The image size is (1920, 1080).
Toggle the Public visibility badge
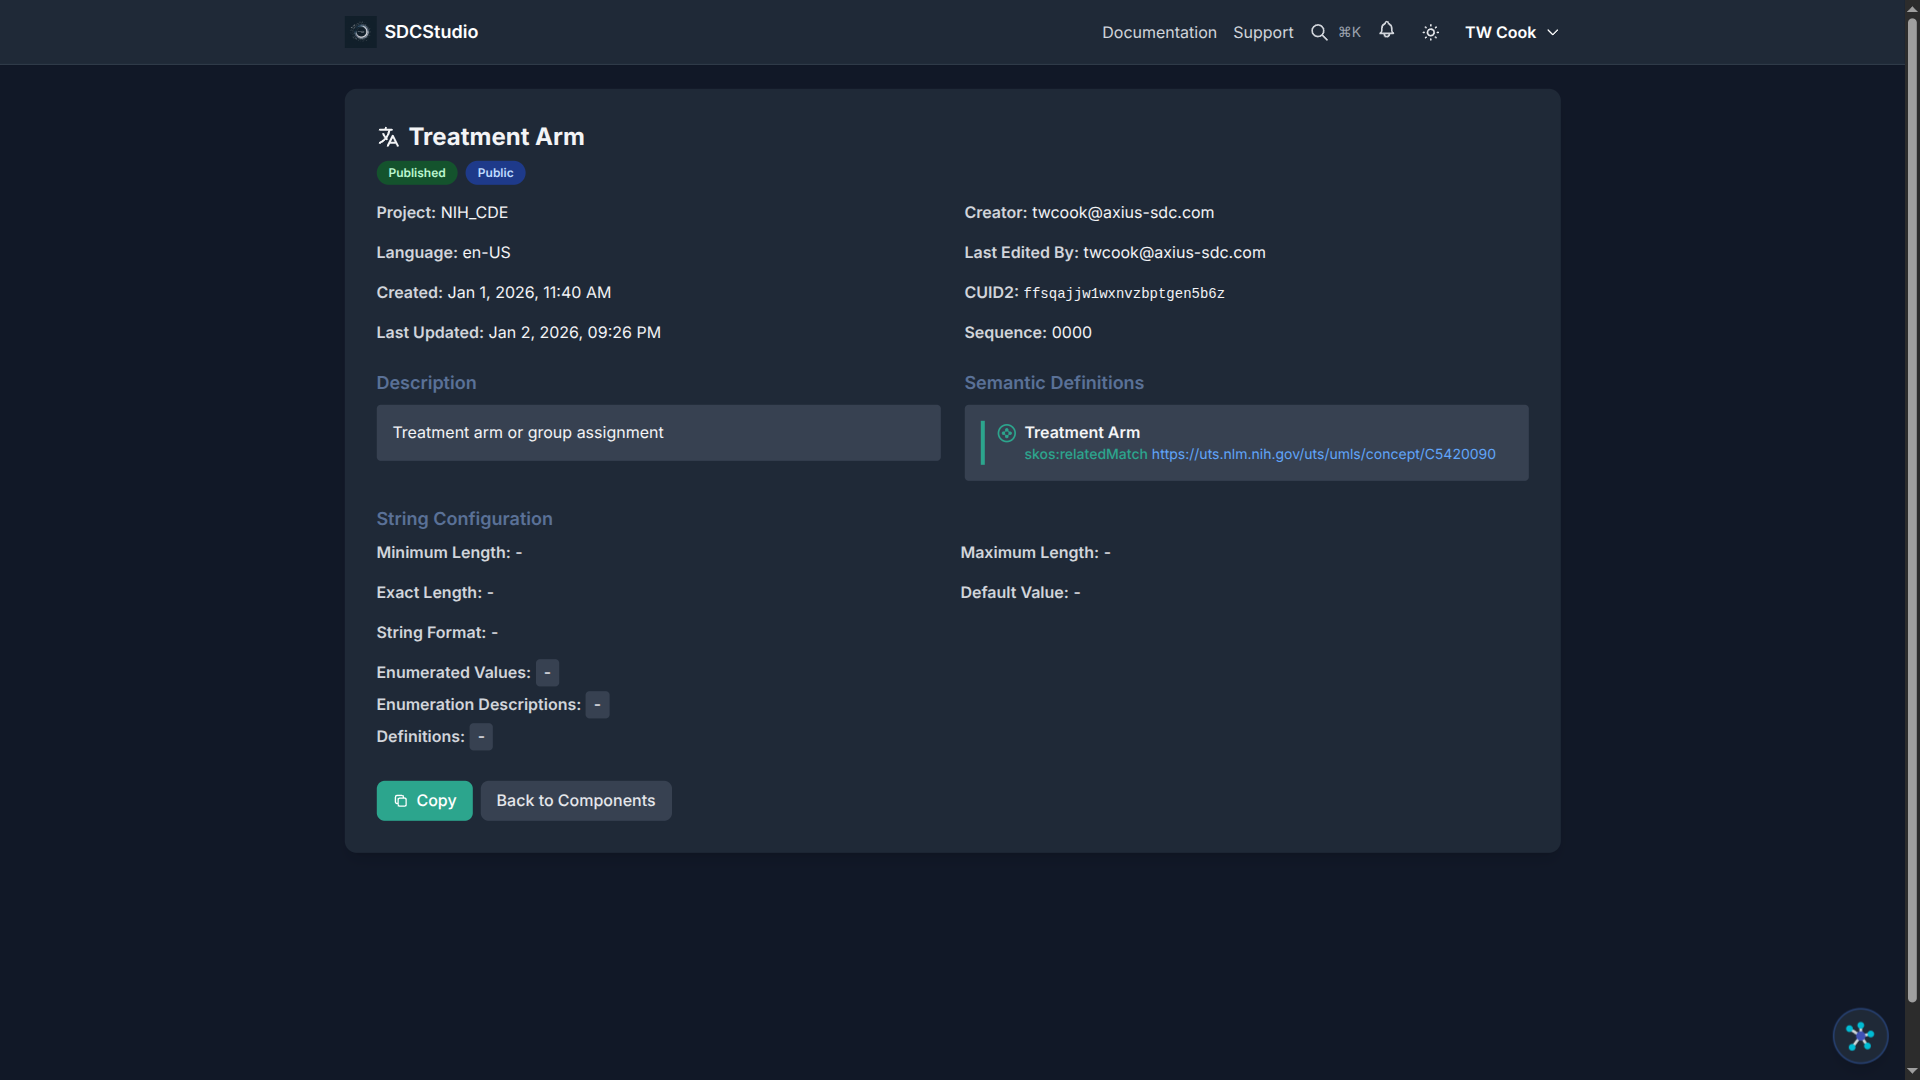494,172
